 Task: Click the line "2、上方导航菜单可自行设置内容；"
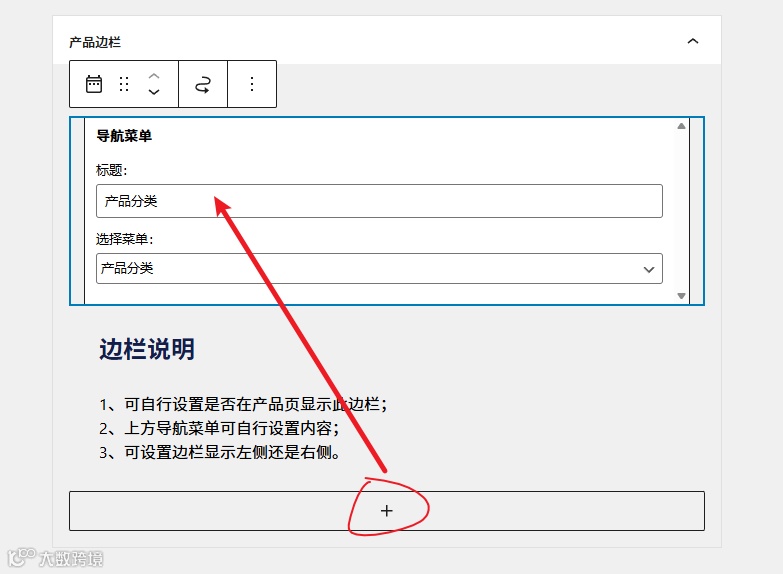click(x=220, y=428)
